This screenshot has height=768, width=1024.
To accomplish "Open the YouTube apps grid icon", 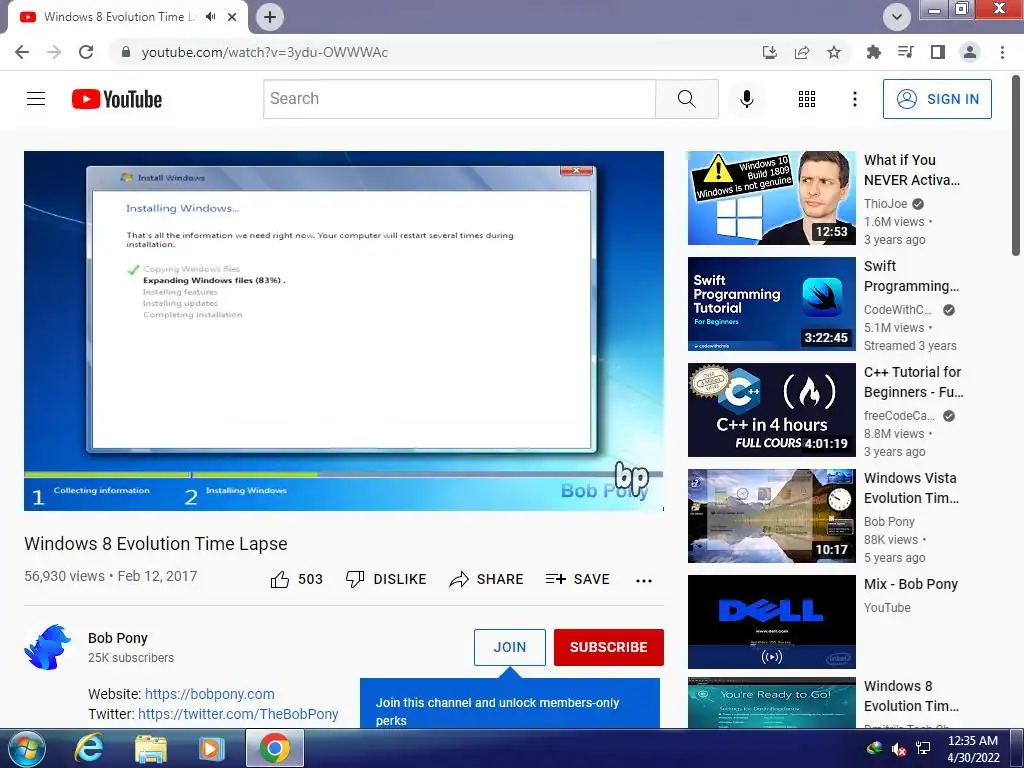I will point(807,99).
